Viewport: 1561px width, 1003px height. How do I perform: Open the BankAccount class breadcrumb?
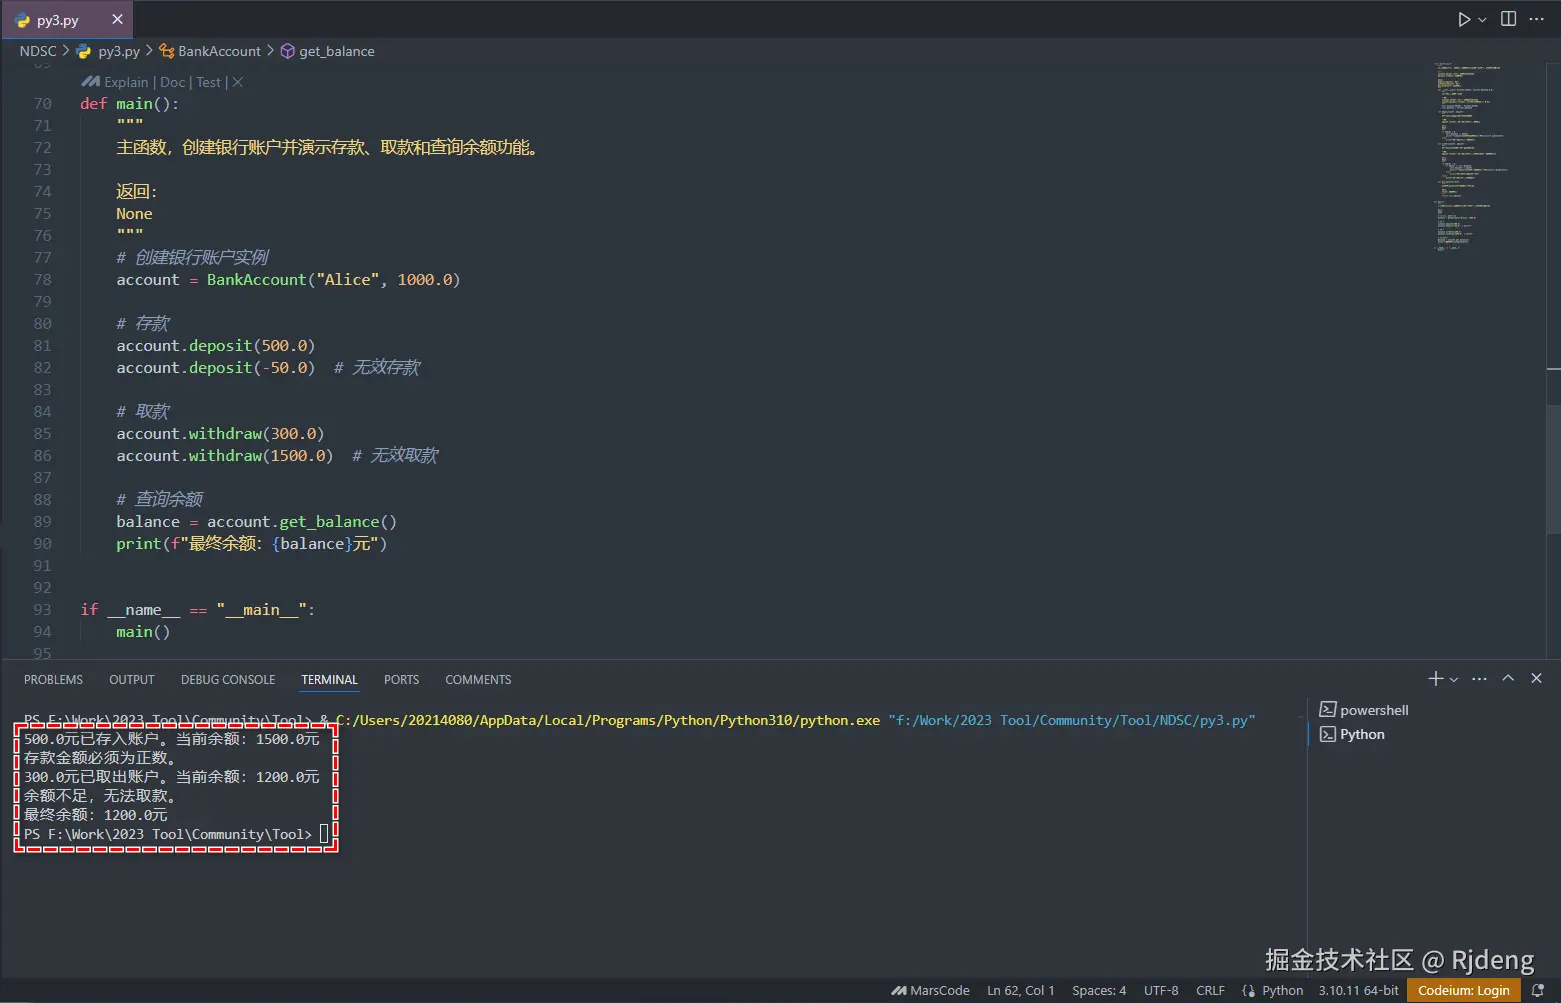[210, 51]
